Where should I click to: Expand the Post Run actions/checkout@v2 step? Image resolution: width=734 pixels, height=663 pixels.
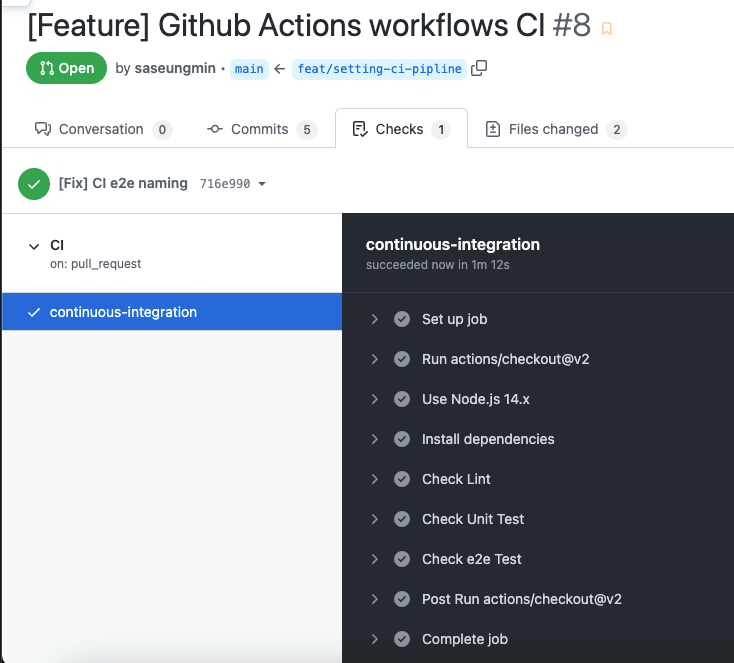click(374, 599)
